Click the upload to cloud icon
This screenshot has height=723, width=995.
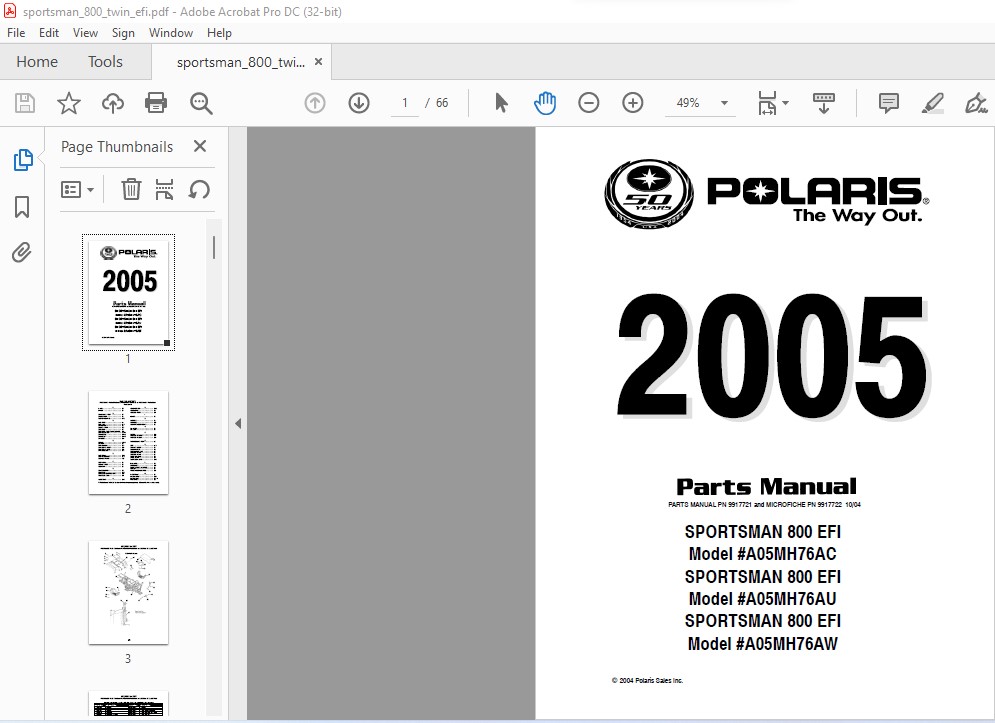tap(113, 103)
